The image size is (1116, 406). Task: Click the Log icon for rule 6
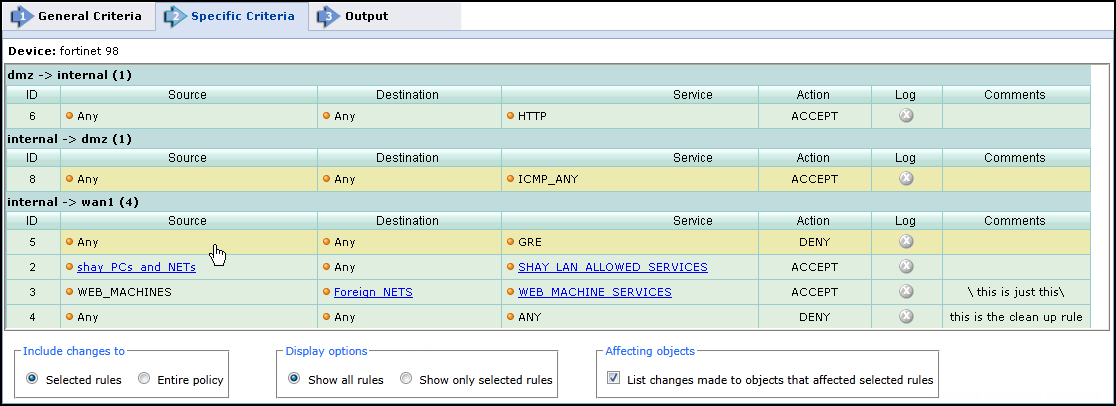[x=905, y=116]
